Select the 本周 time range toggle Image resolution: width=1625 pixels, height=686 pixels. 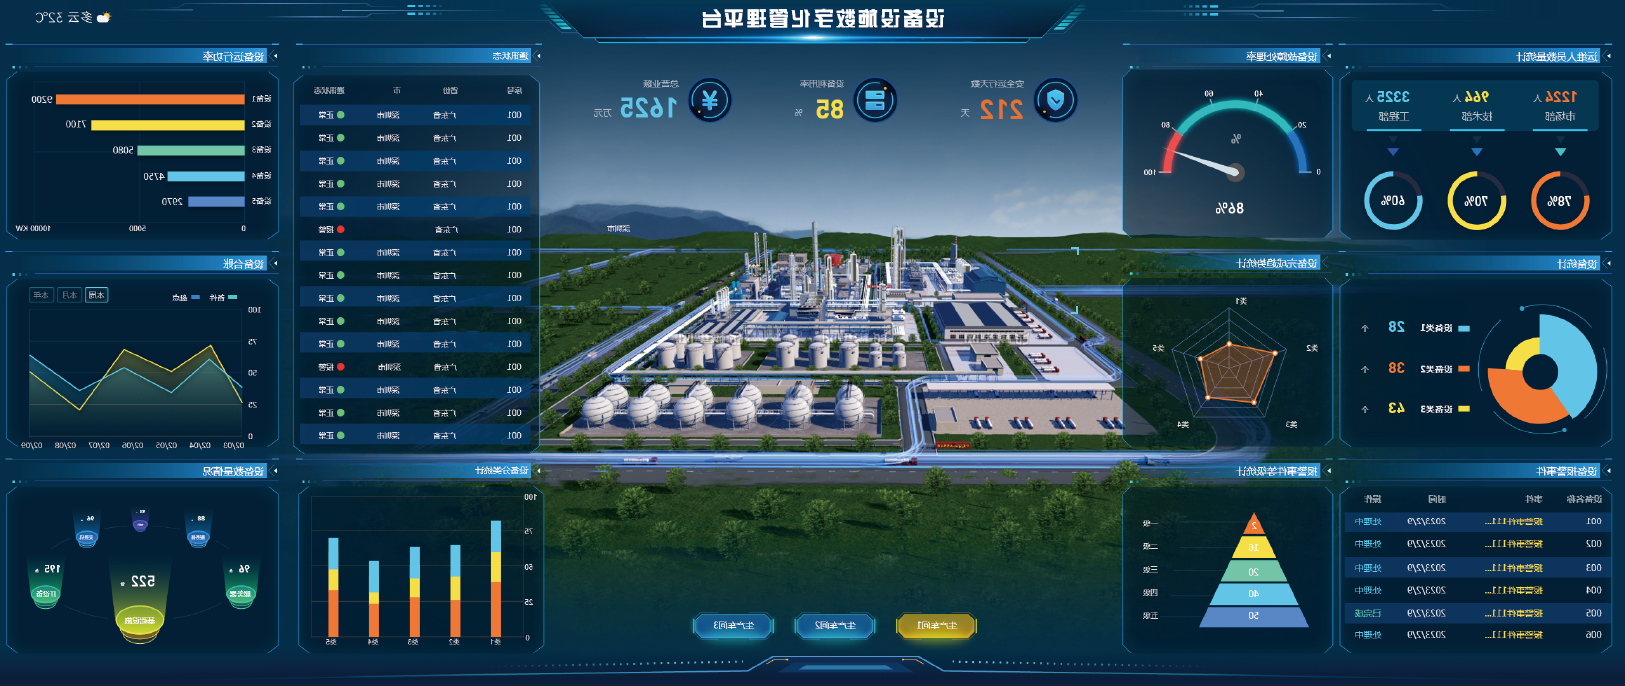coord(96,295)
